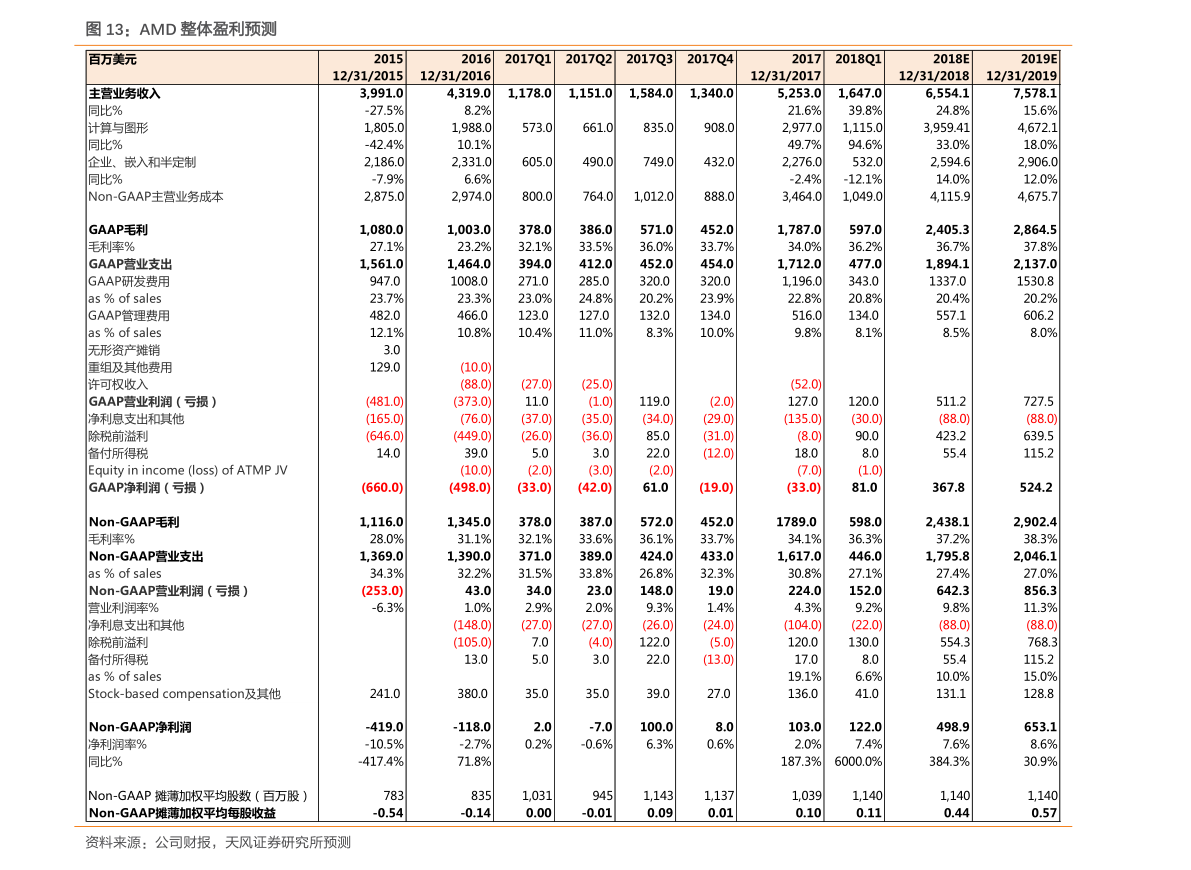Click the Equity in income (loss) of ATMP JV label
This screenshot has height=870, width=1191.
(188, 470)
